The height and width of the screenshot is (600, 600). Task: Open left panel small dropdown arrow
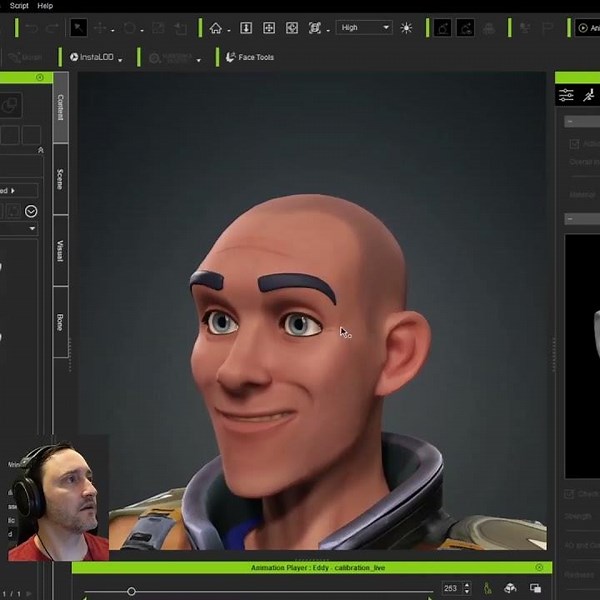32,228
